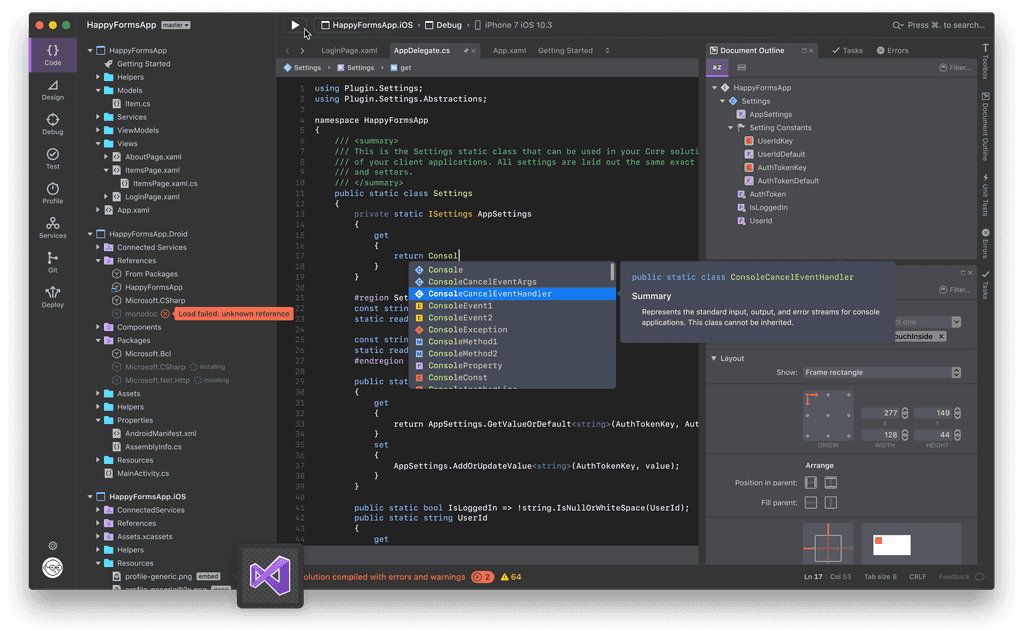Viewport: 1024px width, 636px height.
Task: Click the Visual Studio logo icon
Action: pos(270,575)
